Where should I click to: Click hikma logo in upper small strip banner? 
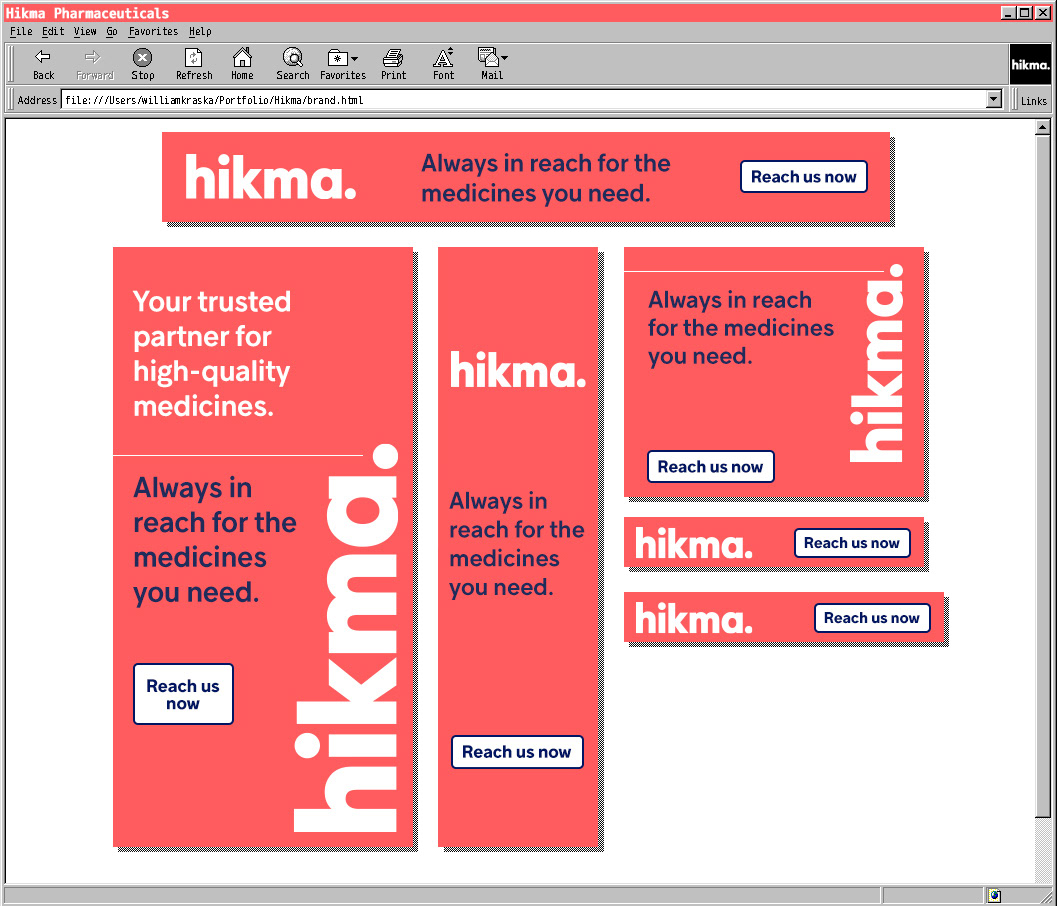694,543
